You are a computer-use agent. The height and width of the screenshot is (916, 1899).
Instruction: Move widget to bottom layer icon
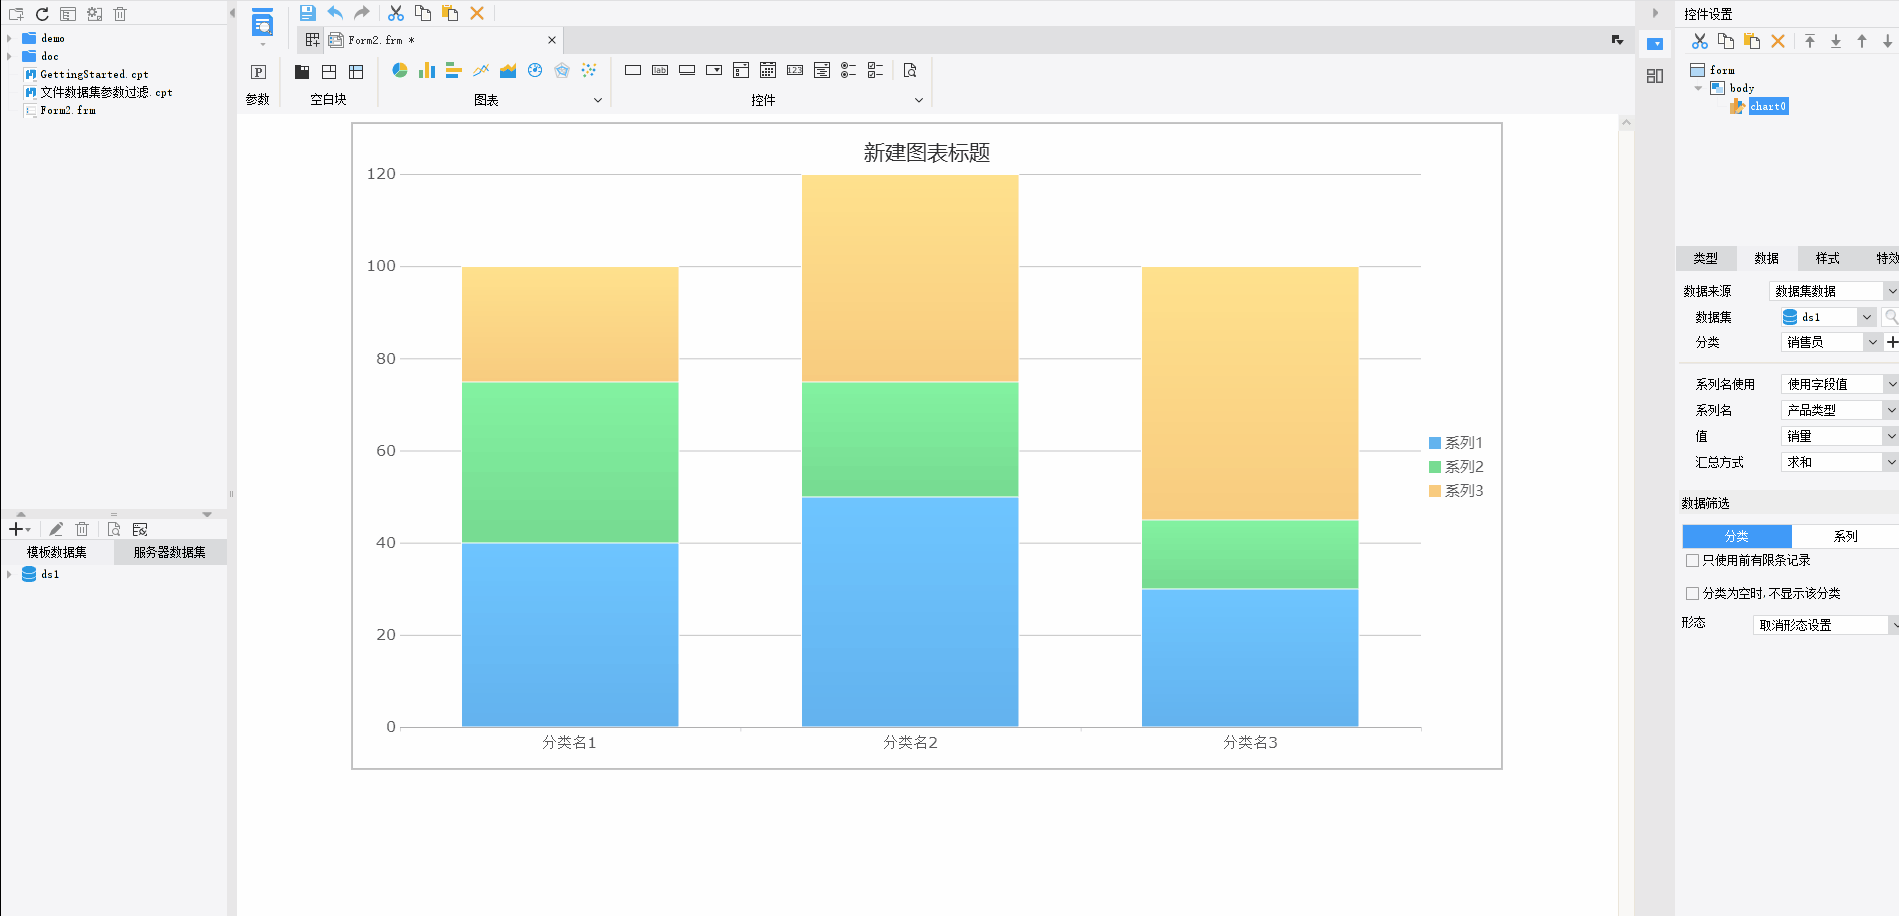1836,41
